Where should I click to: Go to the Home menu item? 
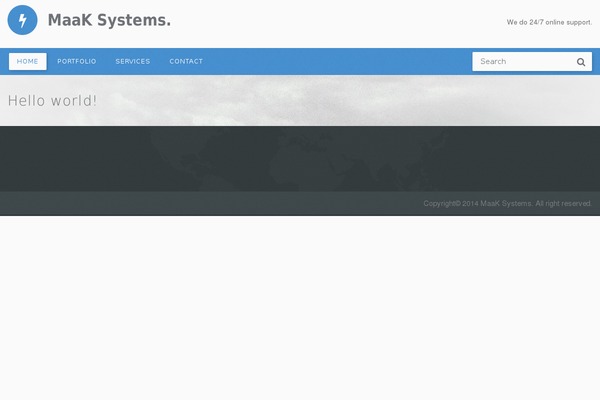pyautogui.click(x=28, y=61)
